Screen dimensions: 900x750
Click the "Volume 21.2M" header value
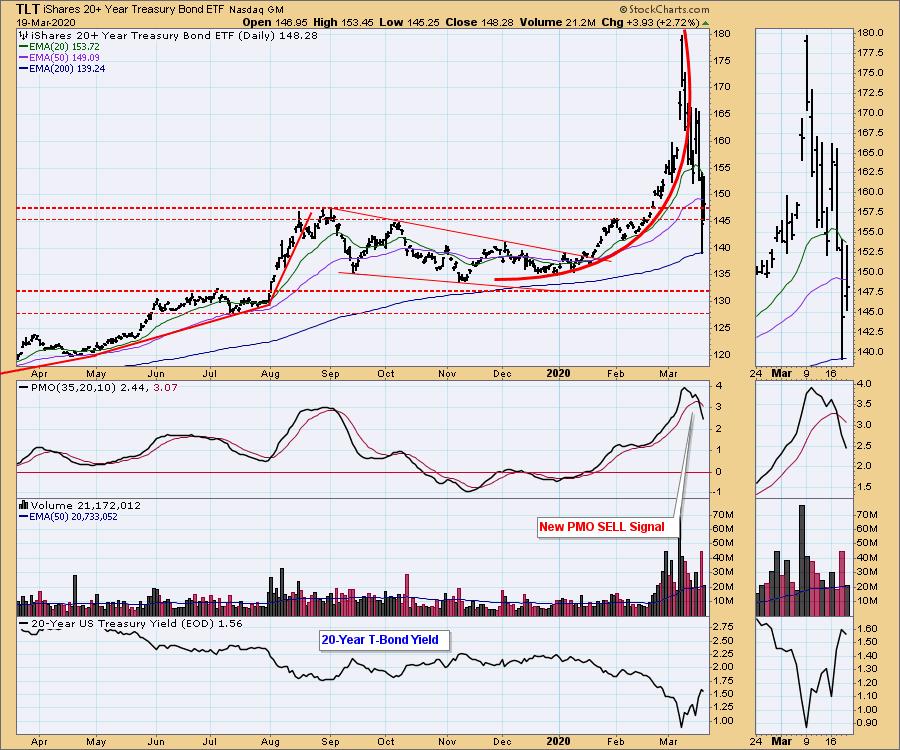point(557,22)
